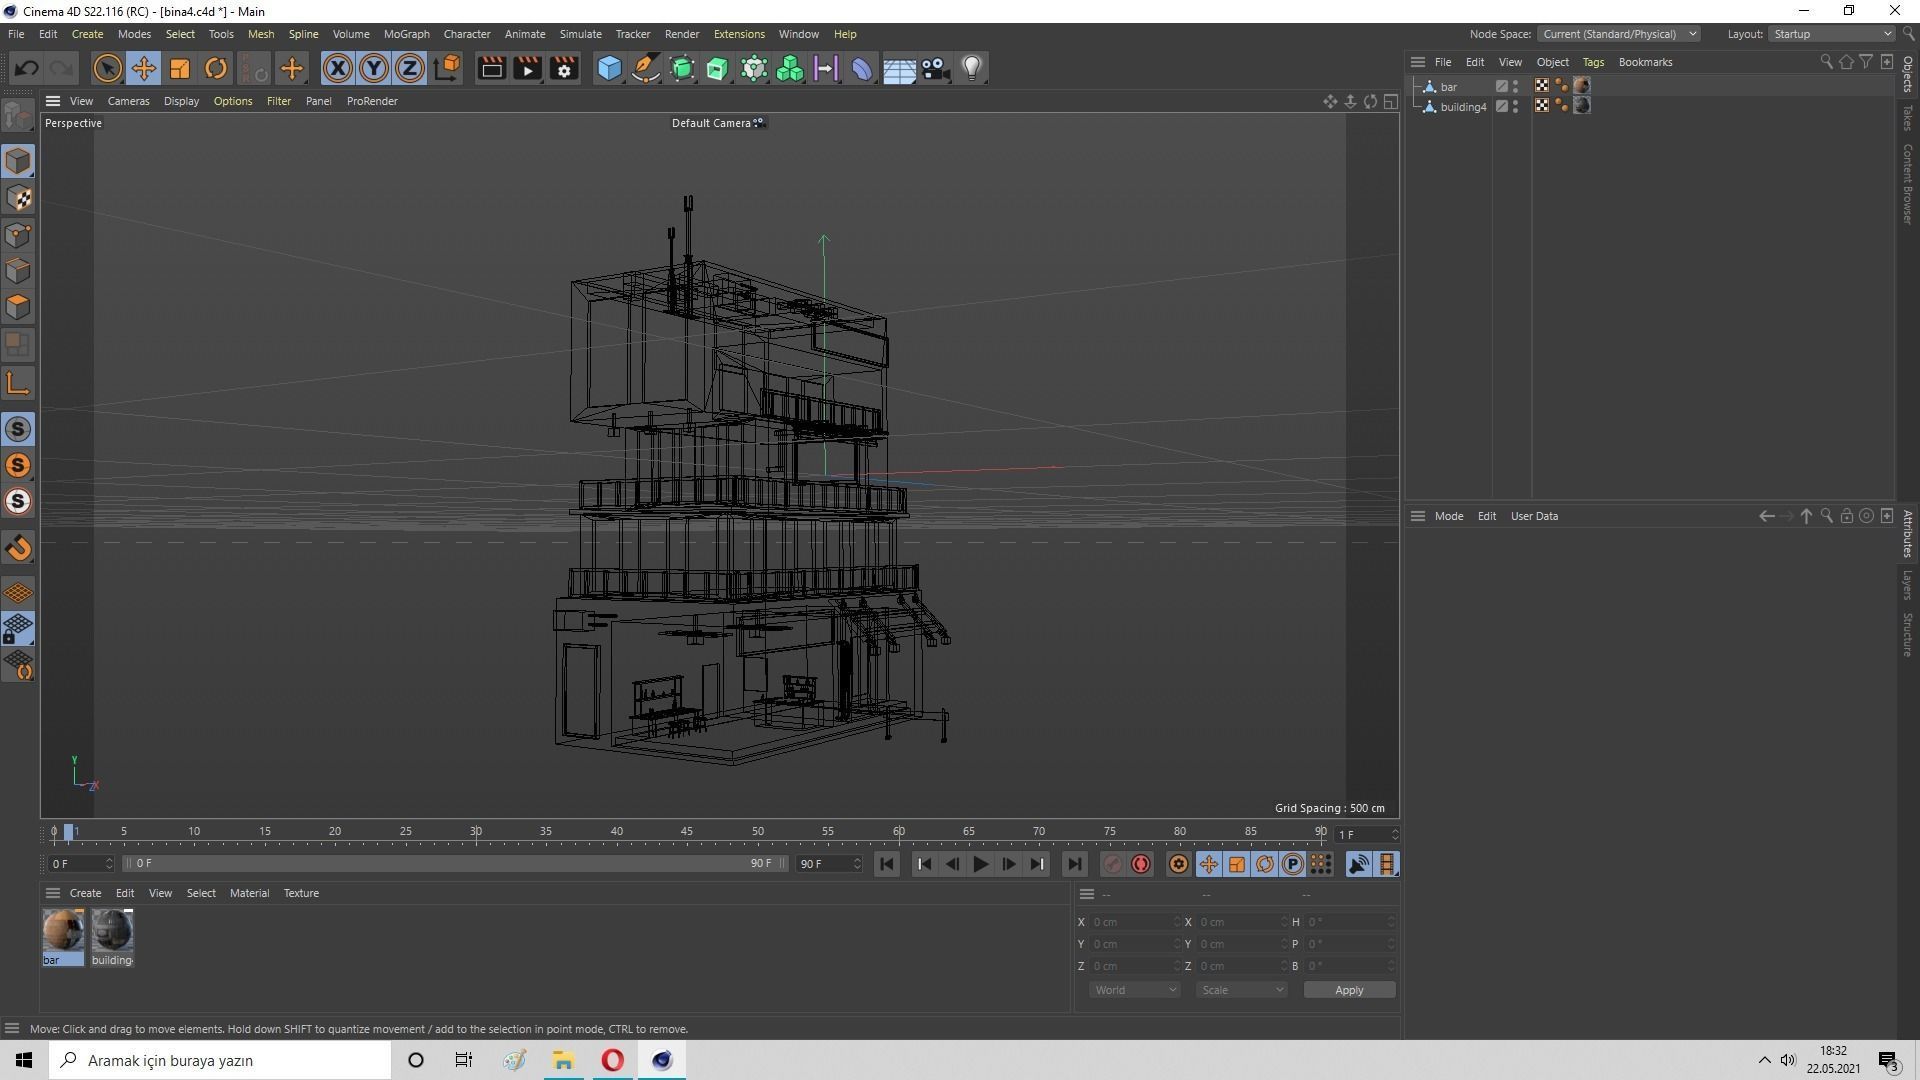Open the Opera browser from taskbar
This screenshot has width=1920, height=1080.
tap(612, 1060)
